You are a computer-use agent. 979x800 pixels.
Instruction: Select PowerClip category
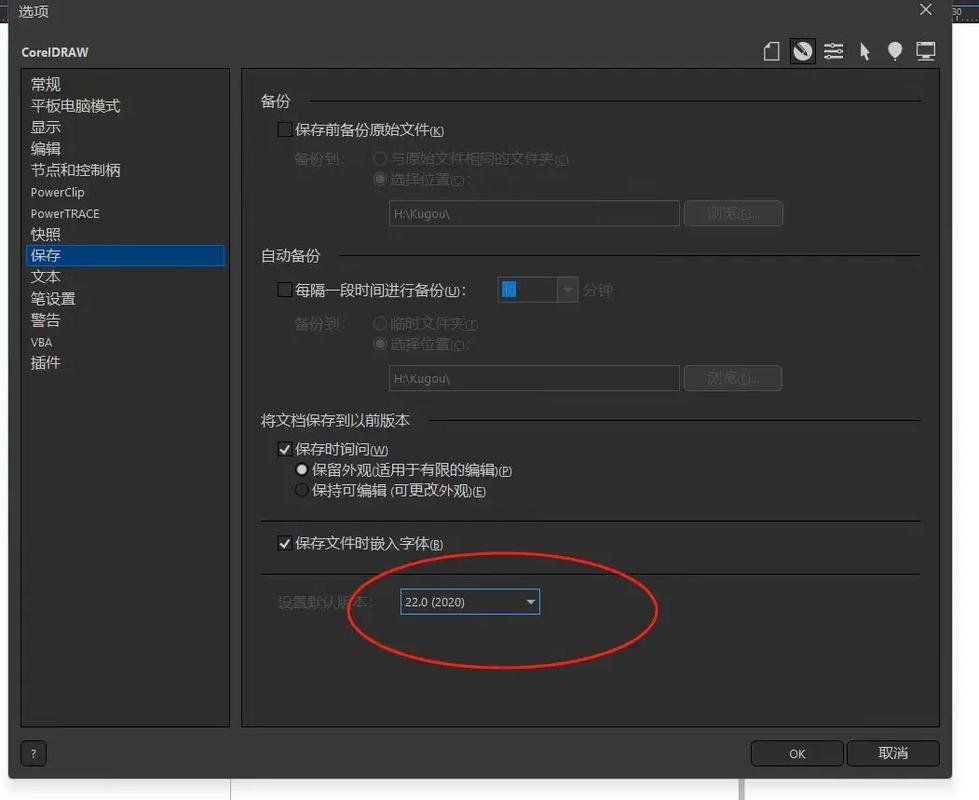click(x=125, y=192)
